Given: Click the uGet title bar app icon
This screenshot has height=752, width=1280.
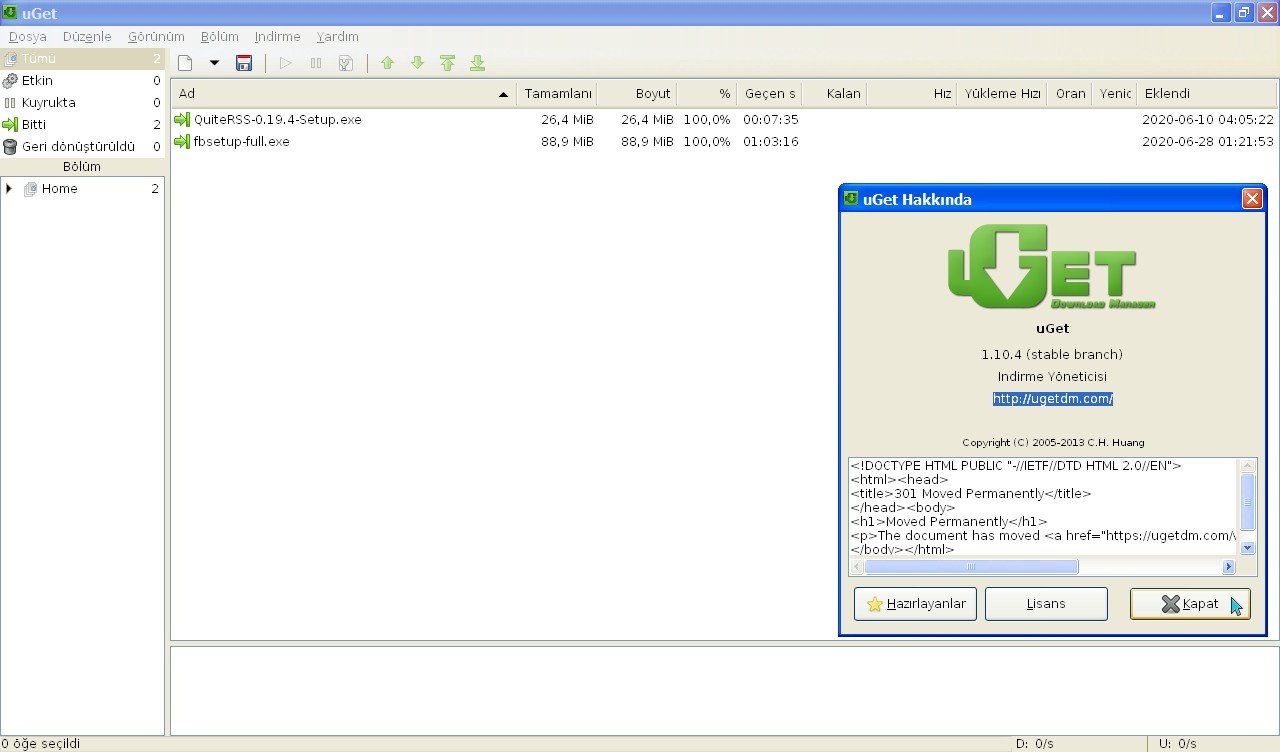Looking at the screenshot, I should pyautogui.click(x=10, y=12).
